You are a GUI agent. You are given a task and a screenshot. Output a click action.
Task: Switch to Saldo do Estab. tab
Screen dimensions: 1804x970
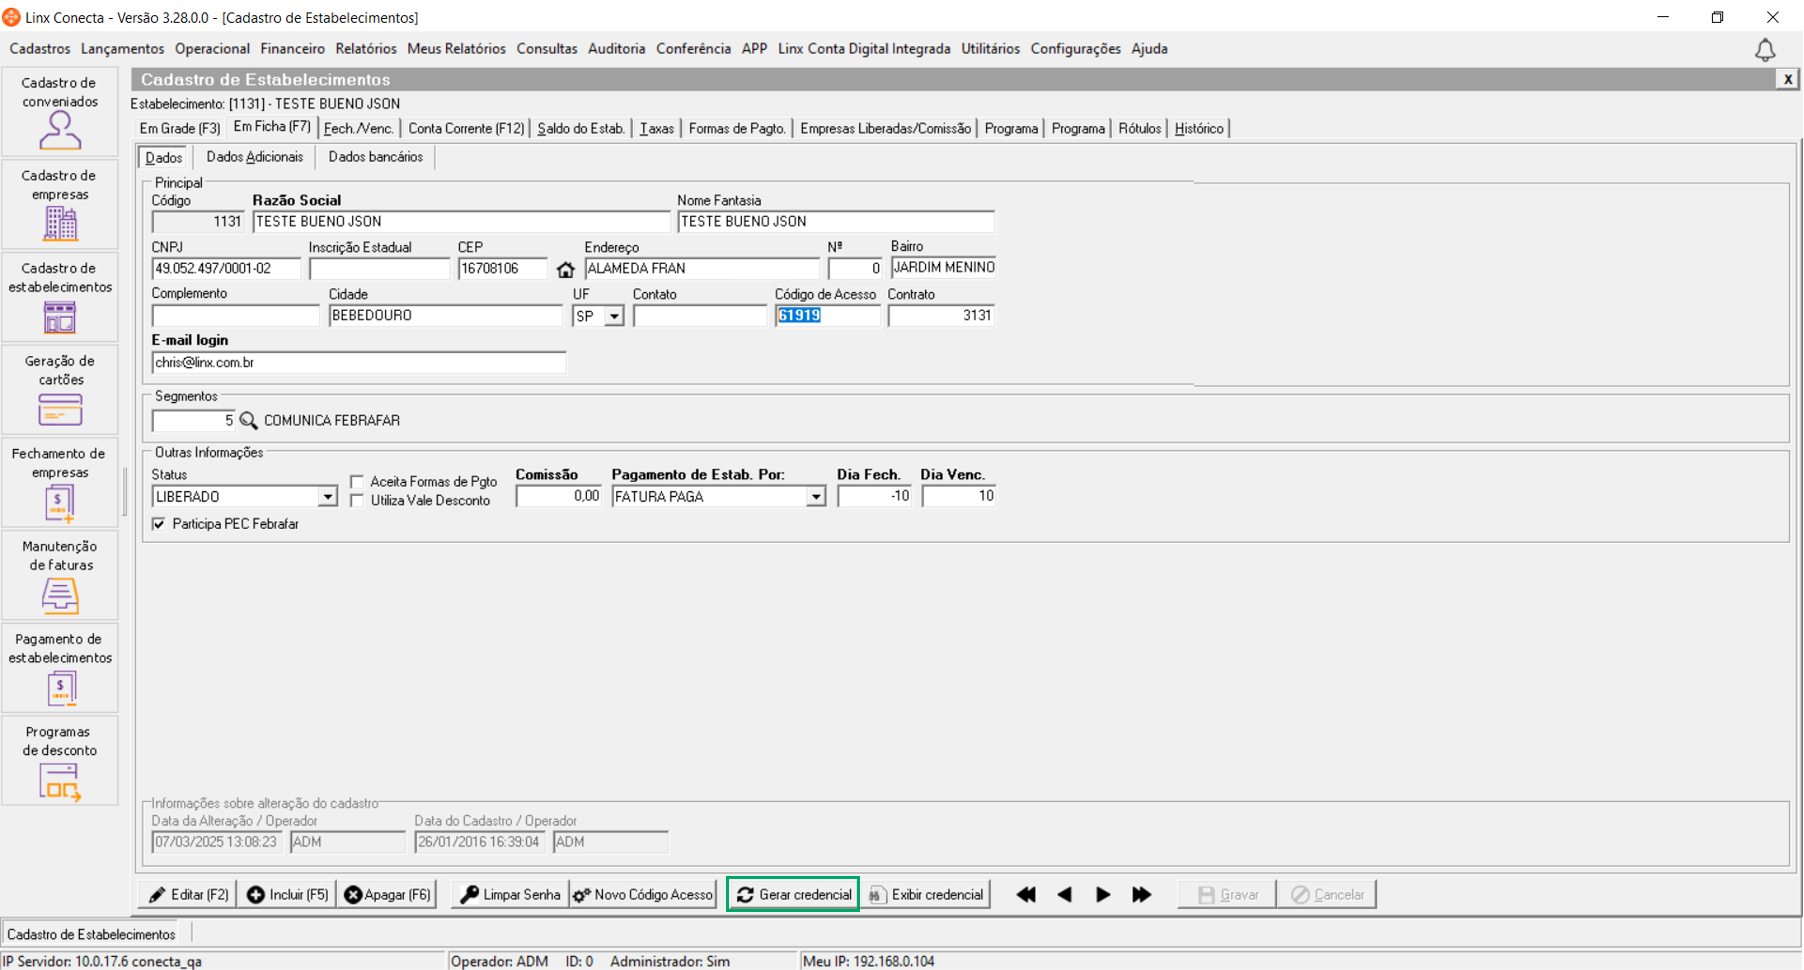click(x=581, y=129)
